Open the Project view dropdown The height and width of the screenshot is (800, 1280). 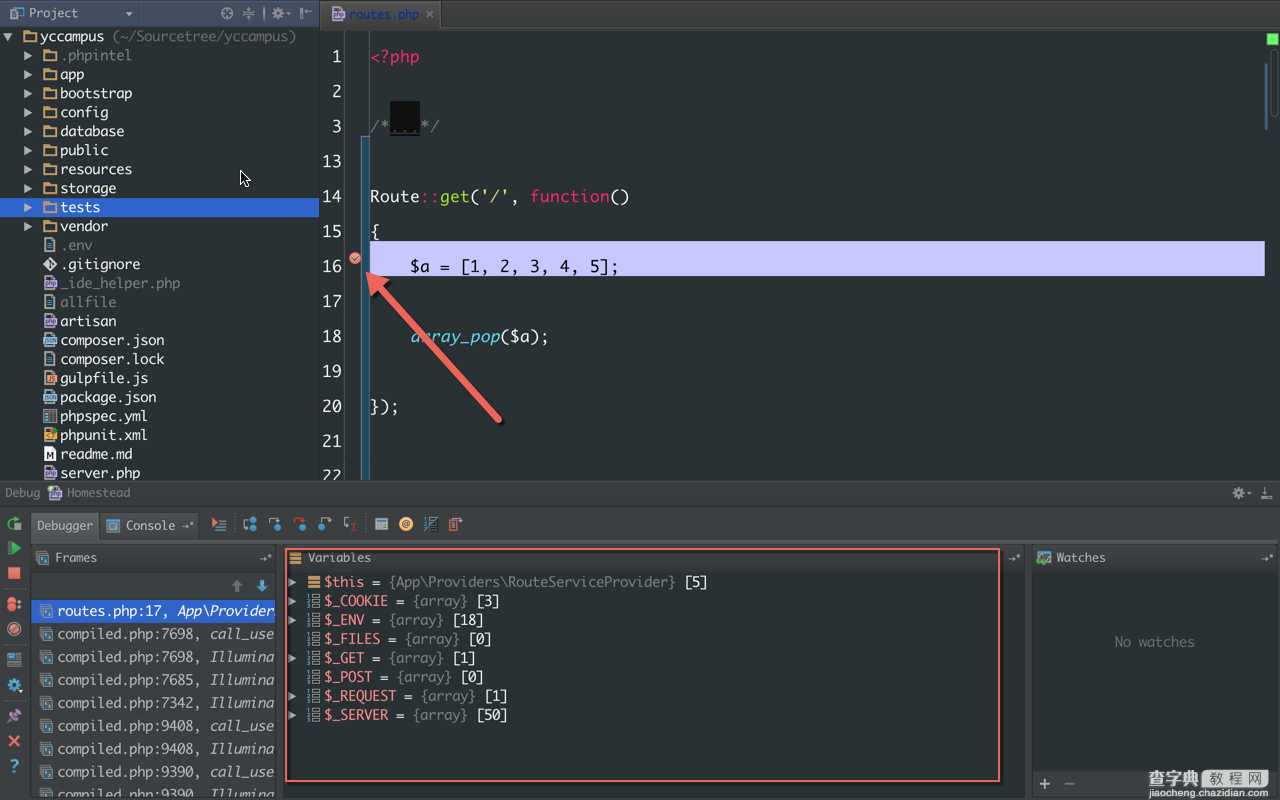coord(129,14)
